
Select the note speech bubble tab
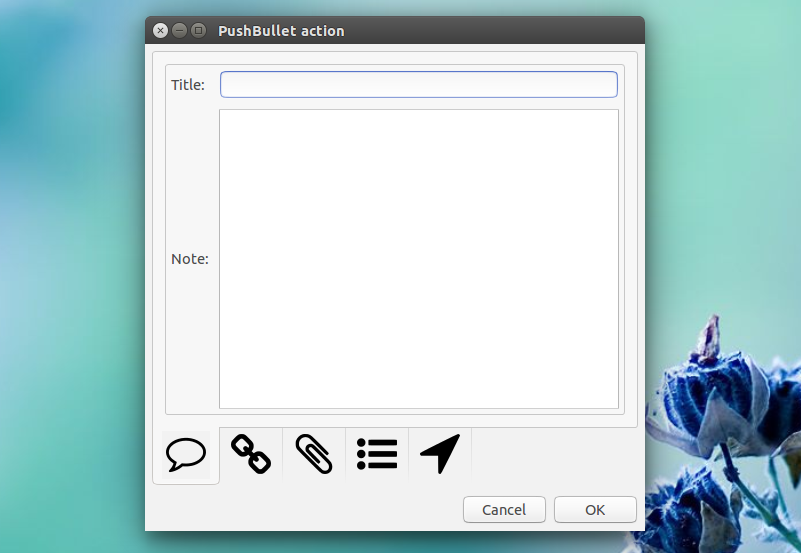click(186, 454)
